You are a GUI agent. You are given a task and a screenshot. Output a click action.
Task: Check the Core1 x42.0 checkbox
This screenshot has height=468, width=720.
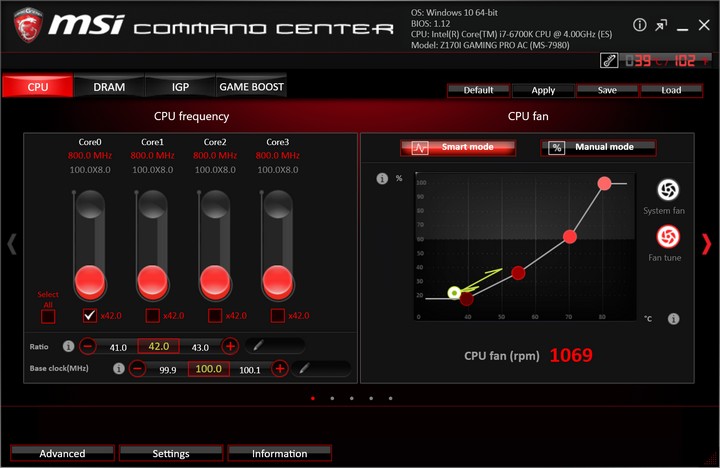click(152, 316)
